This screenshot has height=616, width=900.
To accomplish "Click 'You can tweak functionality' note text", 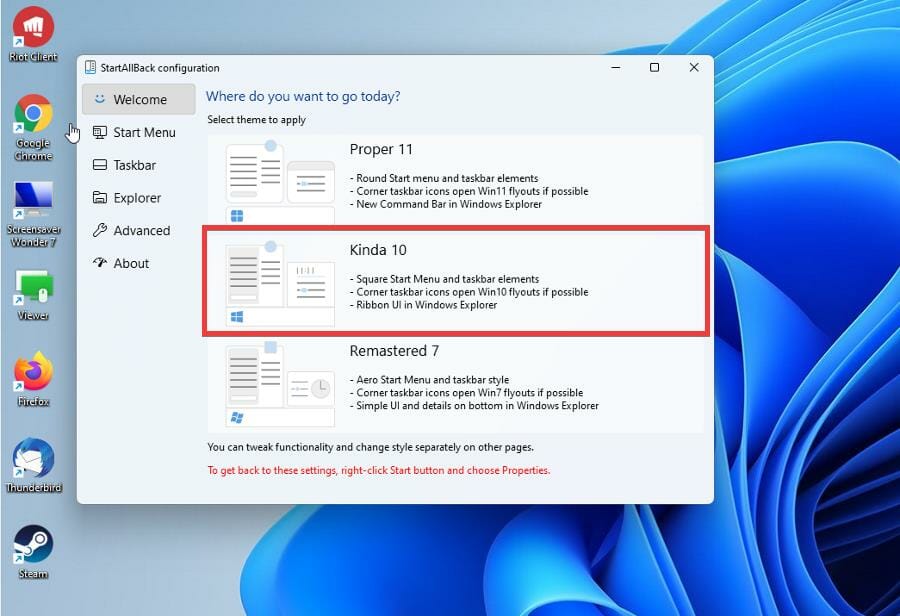I will (370, 447).
